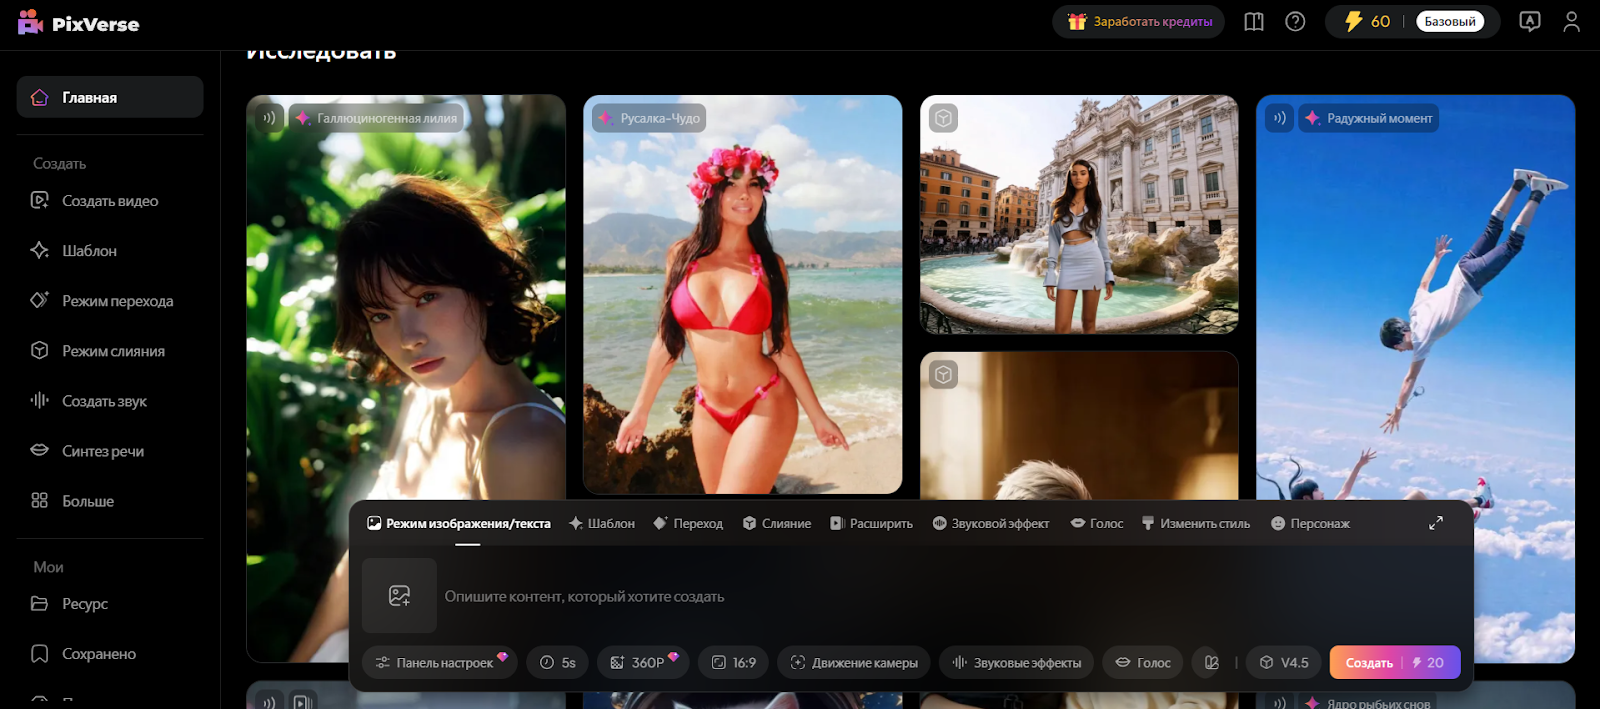Switch to Изменить стиль tab
The image size is (1600, 709).
pos(1196,523)
